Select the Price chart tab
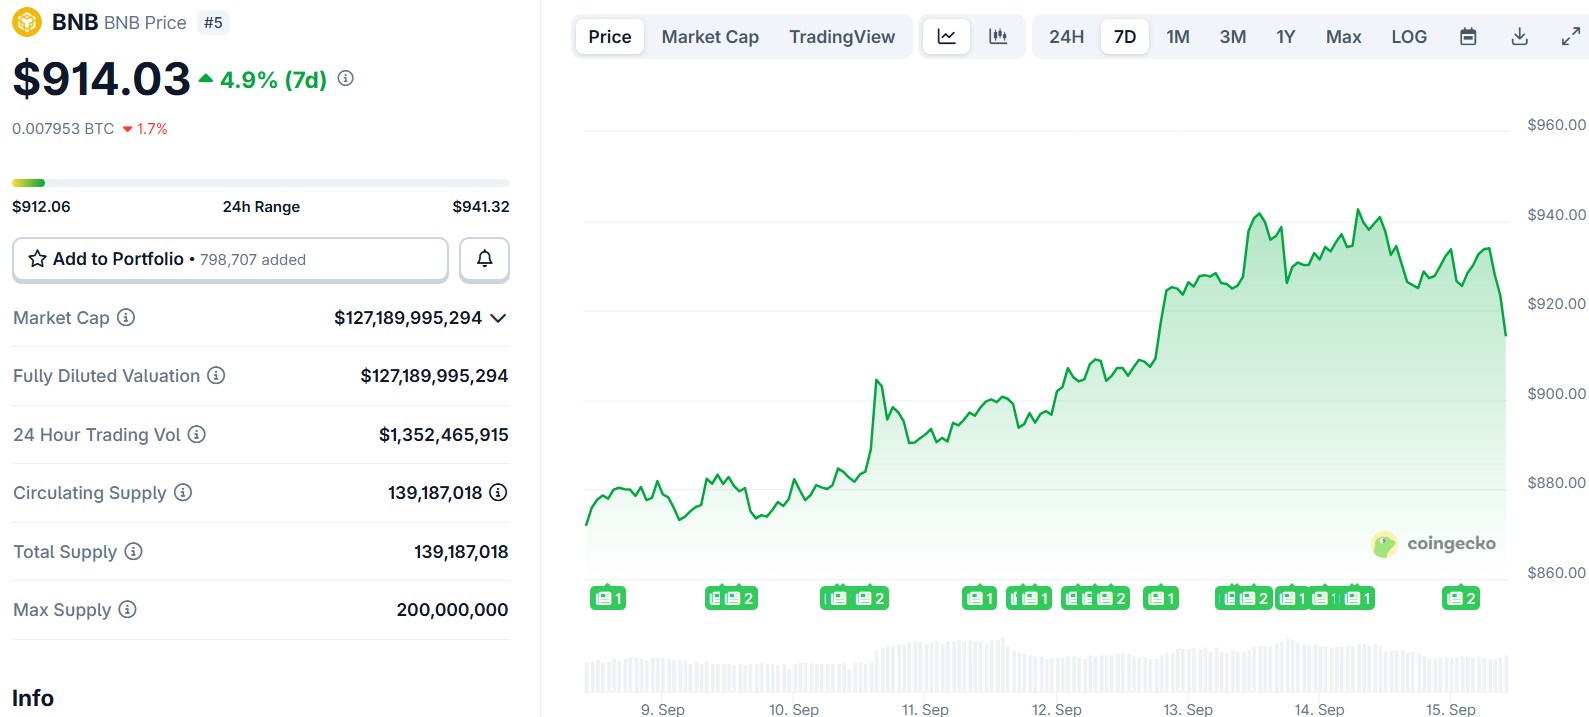The height and width of the screenshot is (717, 1589). [x=610, y=37]
